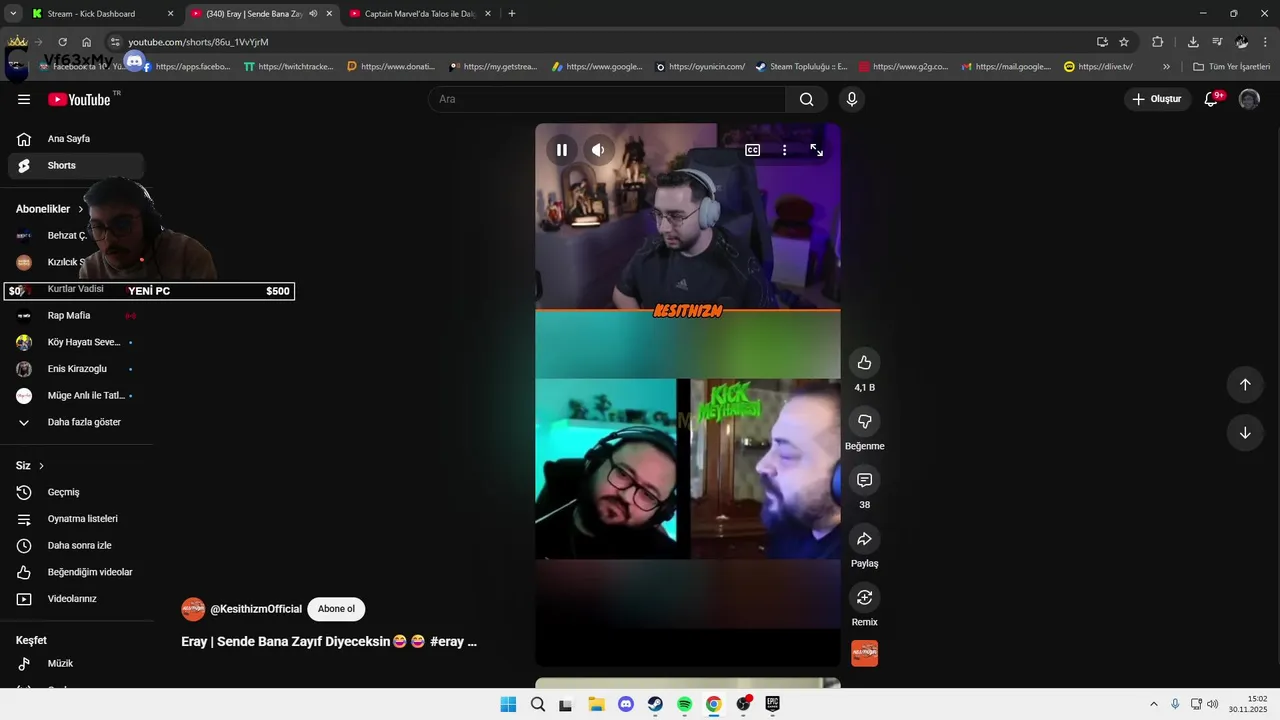This screenshot has height=720, width=1280.
Task: Expand the Abonelikler section chevron
Action: [x=81, y=209]
